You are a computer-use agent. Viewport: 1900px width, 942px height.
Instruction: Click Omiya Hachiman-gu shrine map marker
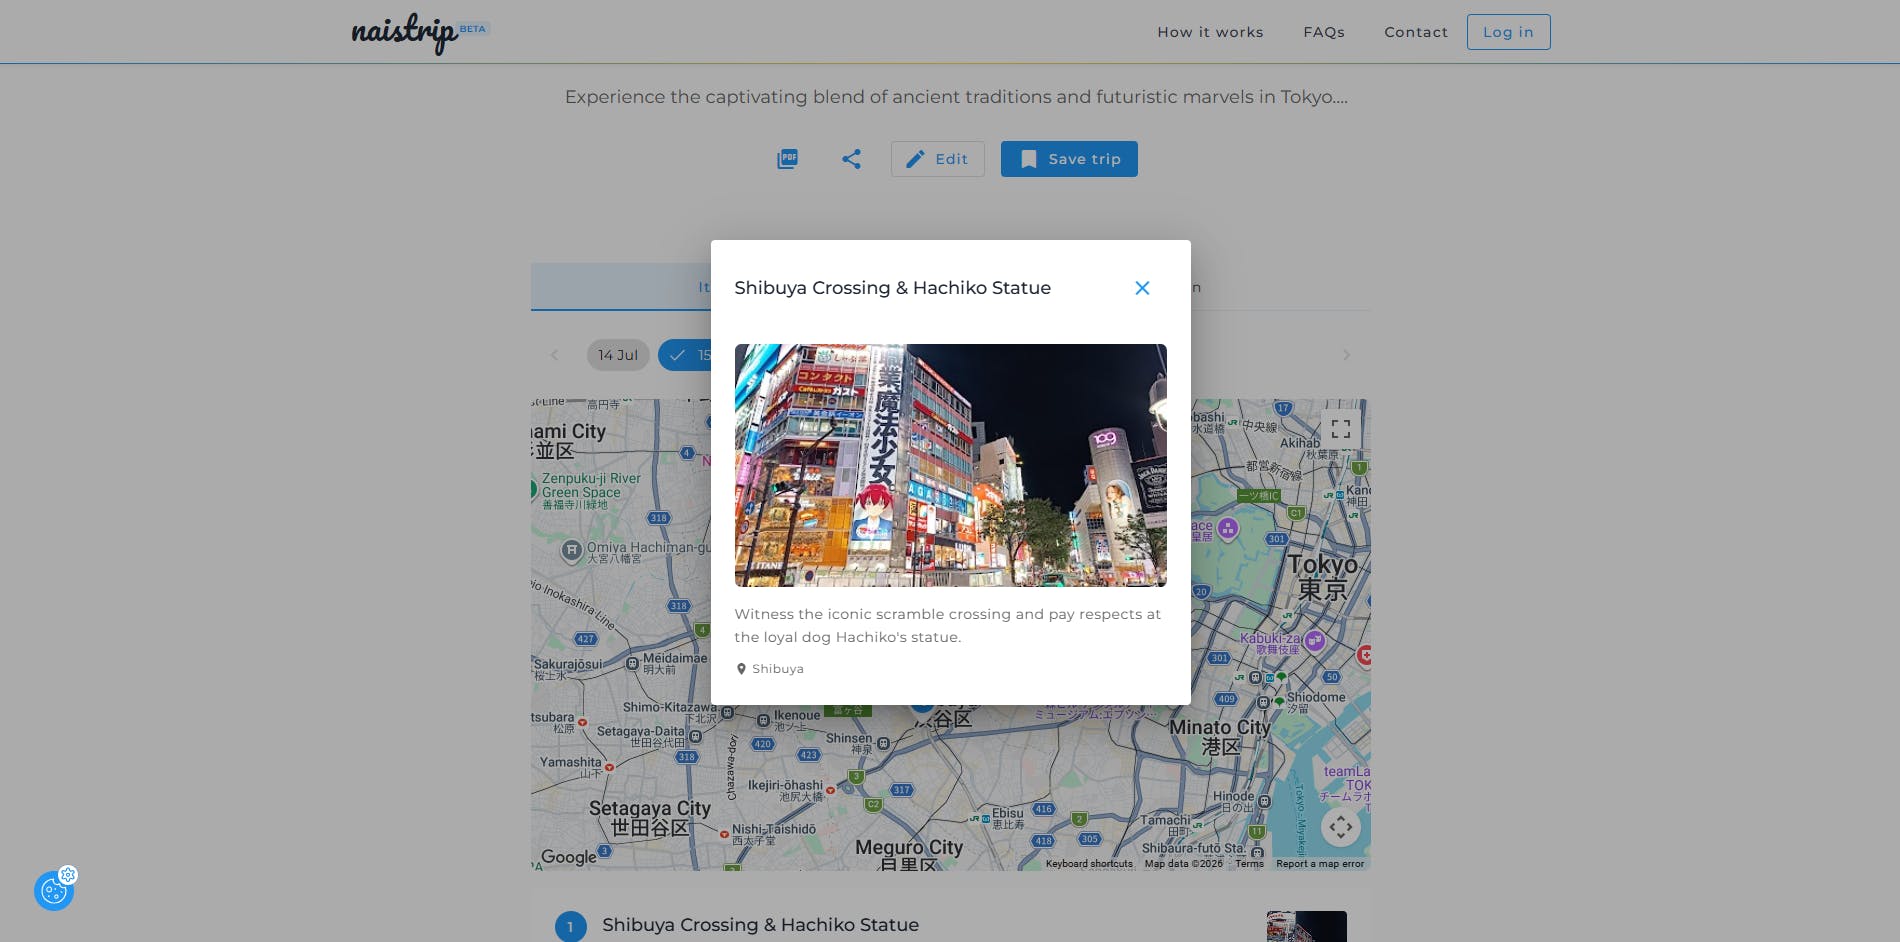tap(571, 550)
